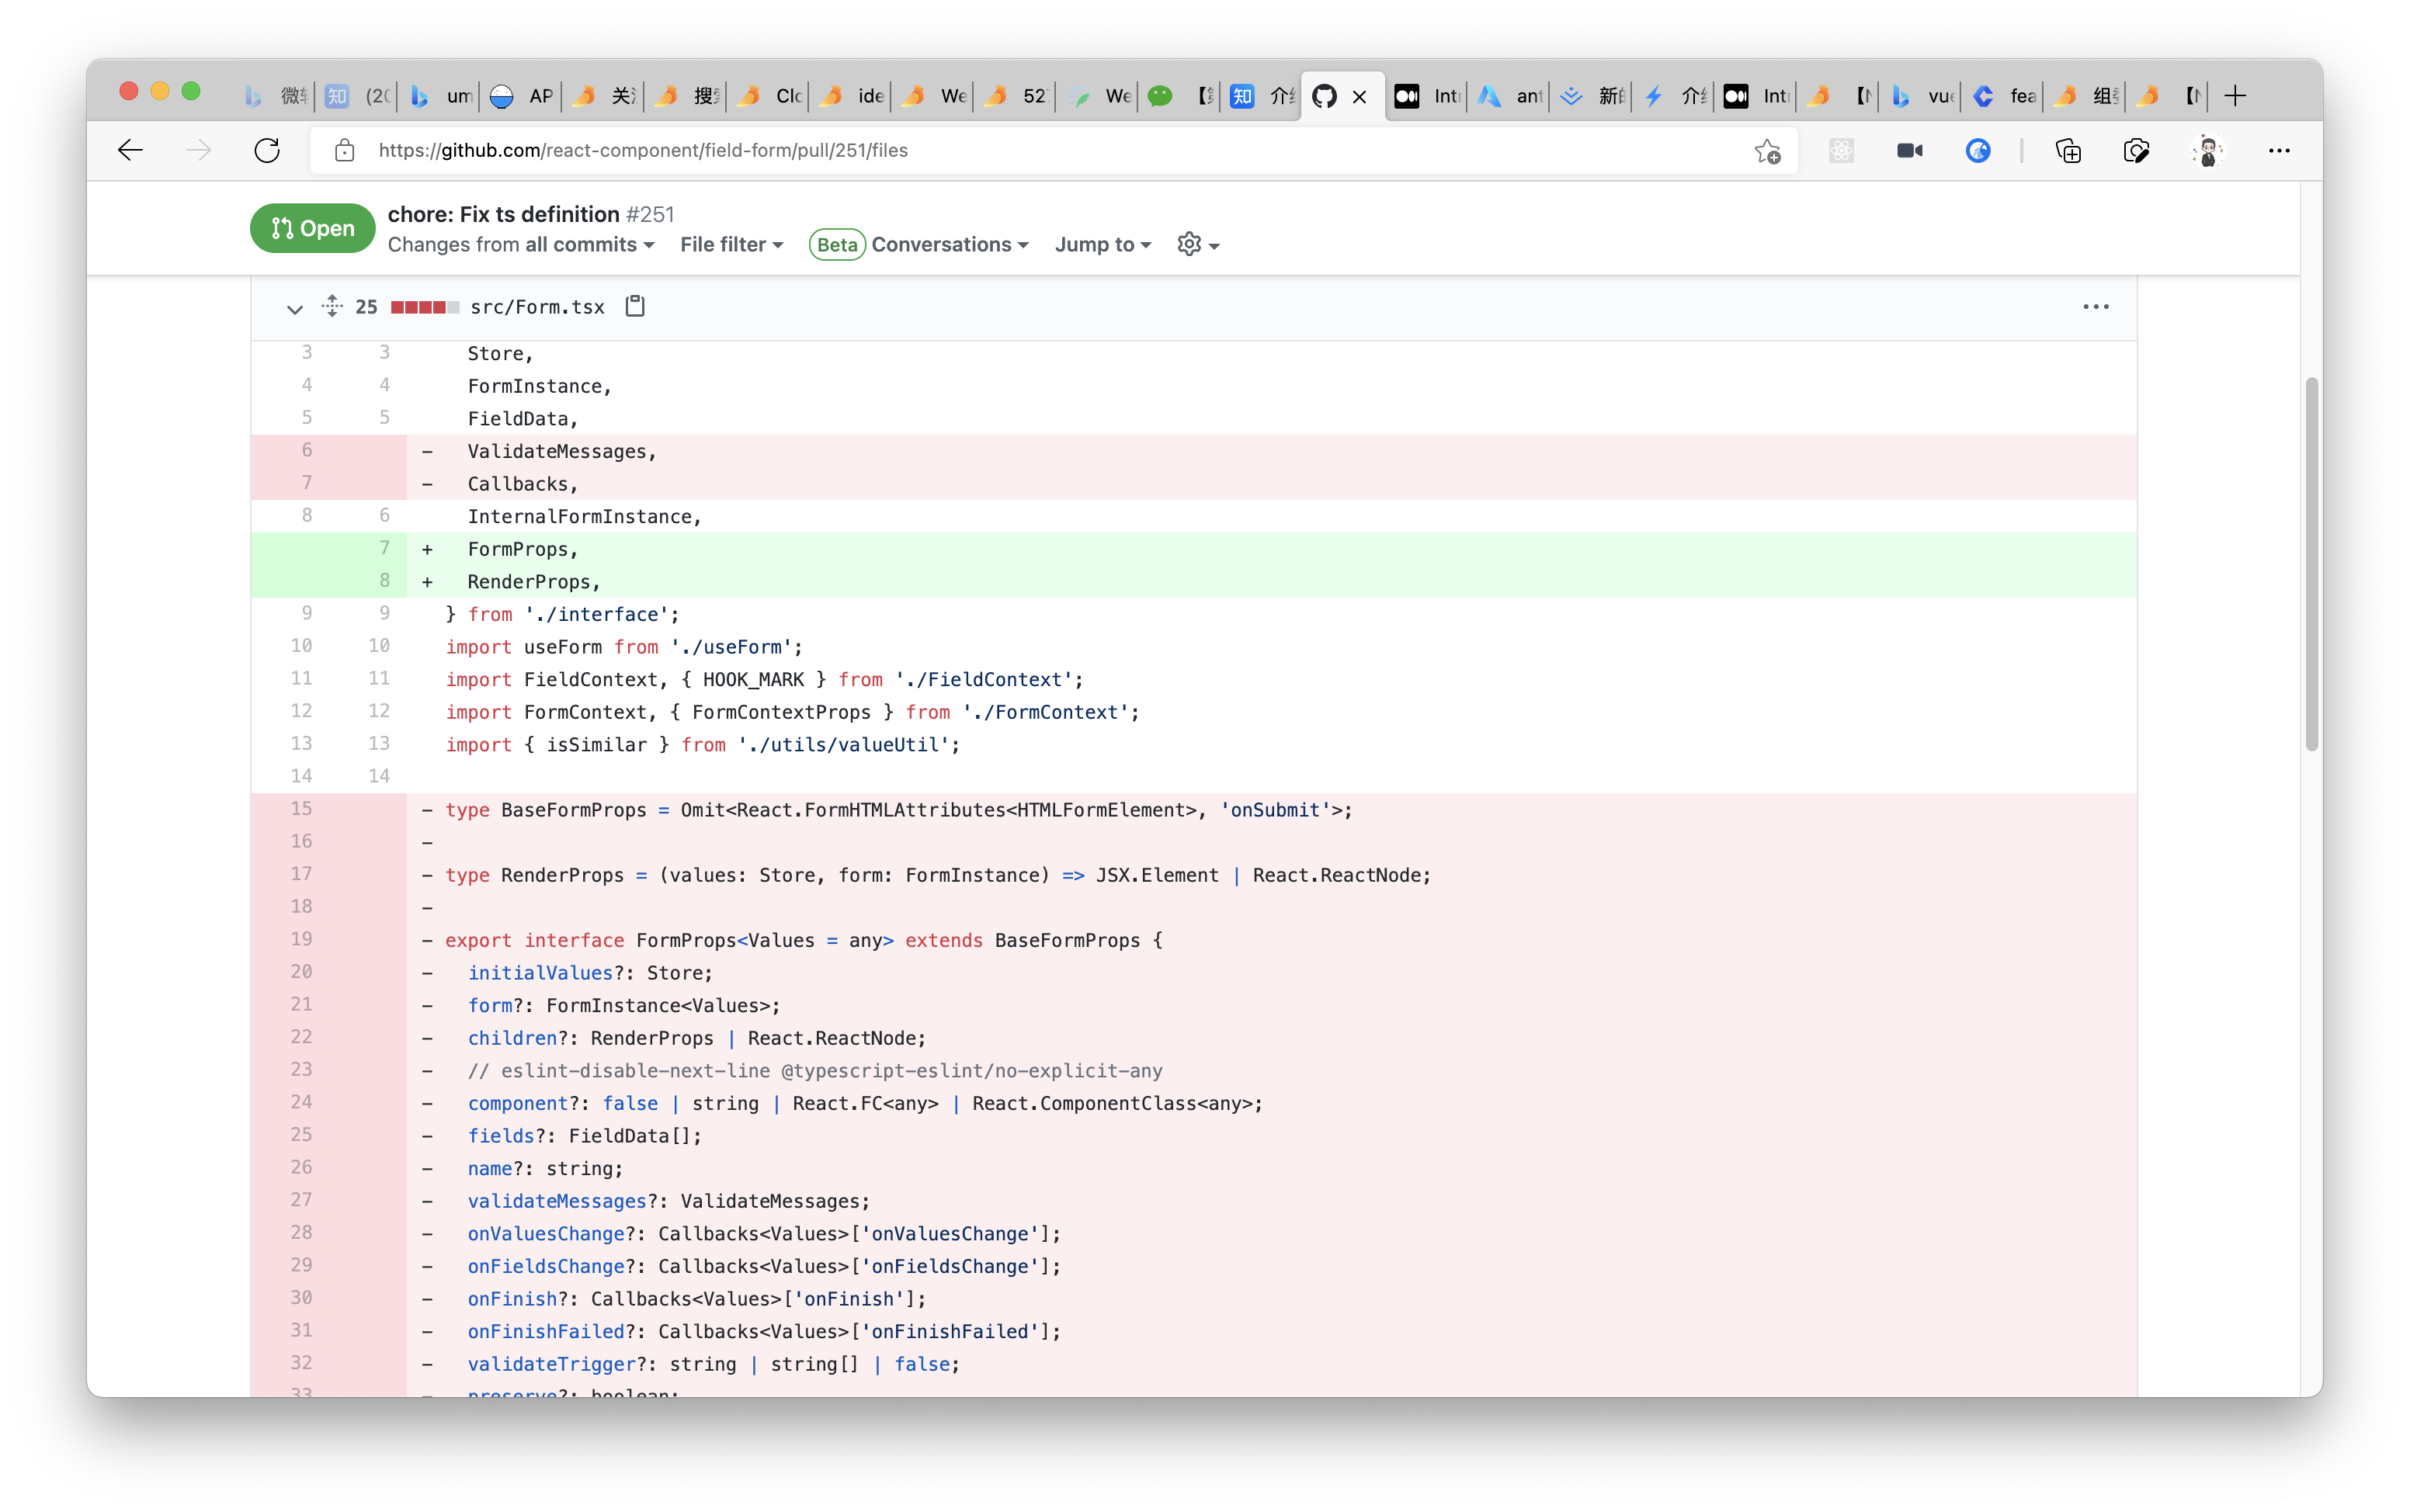Viewport: 2410px width, 1512px height.
Task: Open diff settings gear dropdown
Action: (1198, 245)
